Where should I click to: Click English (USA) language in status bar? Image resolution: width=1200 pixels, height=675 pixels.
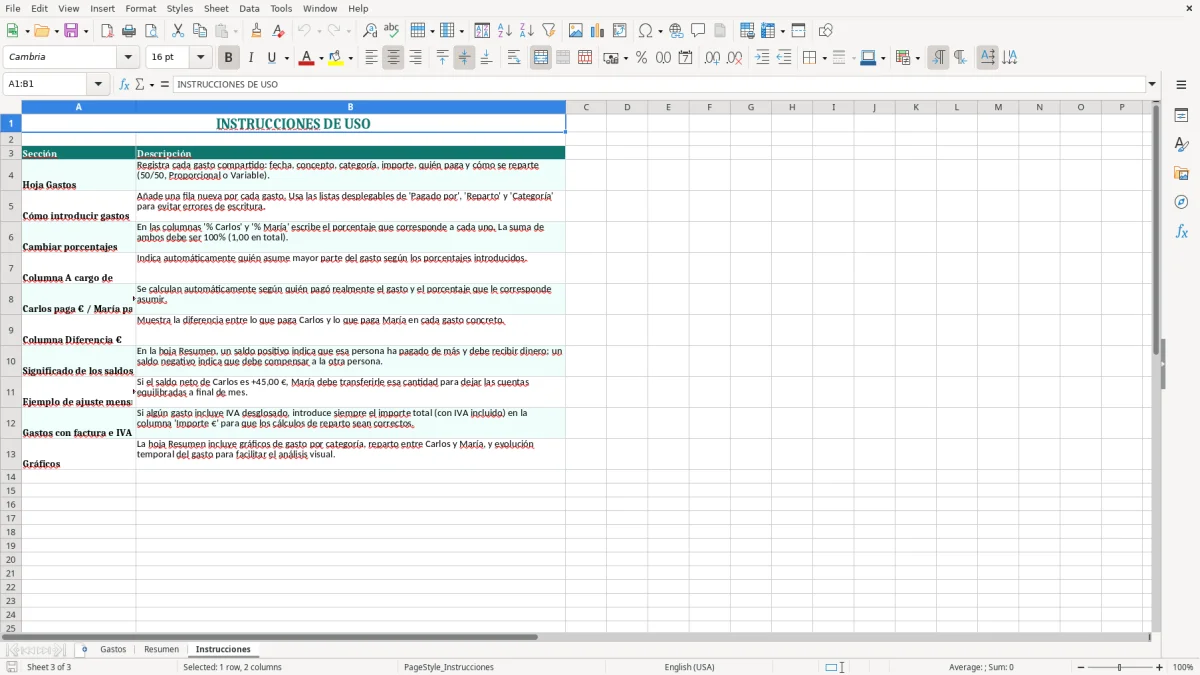[x=689, y=667]
